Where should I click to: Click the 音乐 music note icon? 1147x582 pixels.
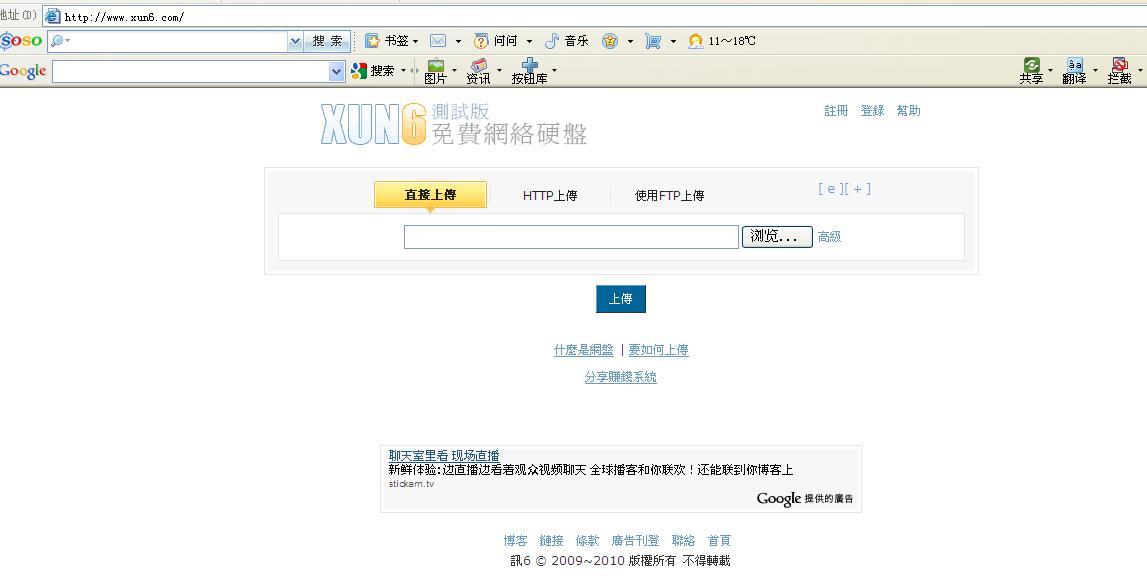[x=552, y=41]
